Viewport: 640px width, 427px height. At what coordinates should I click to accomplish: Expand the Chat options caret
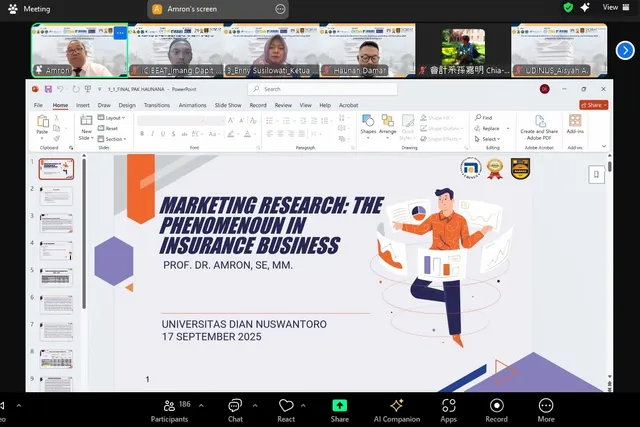(255, 405)
